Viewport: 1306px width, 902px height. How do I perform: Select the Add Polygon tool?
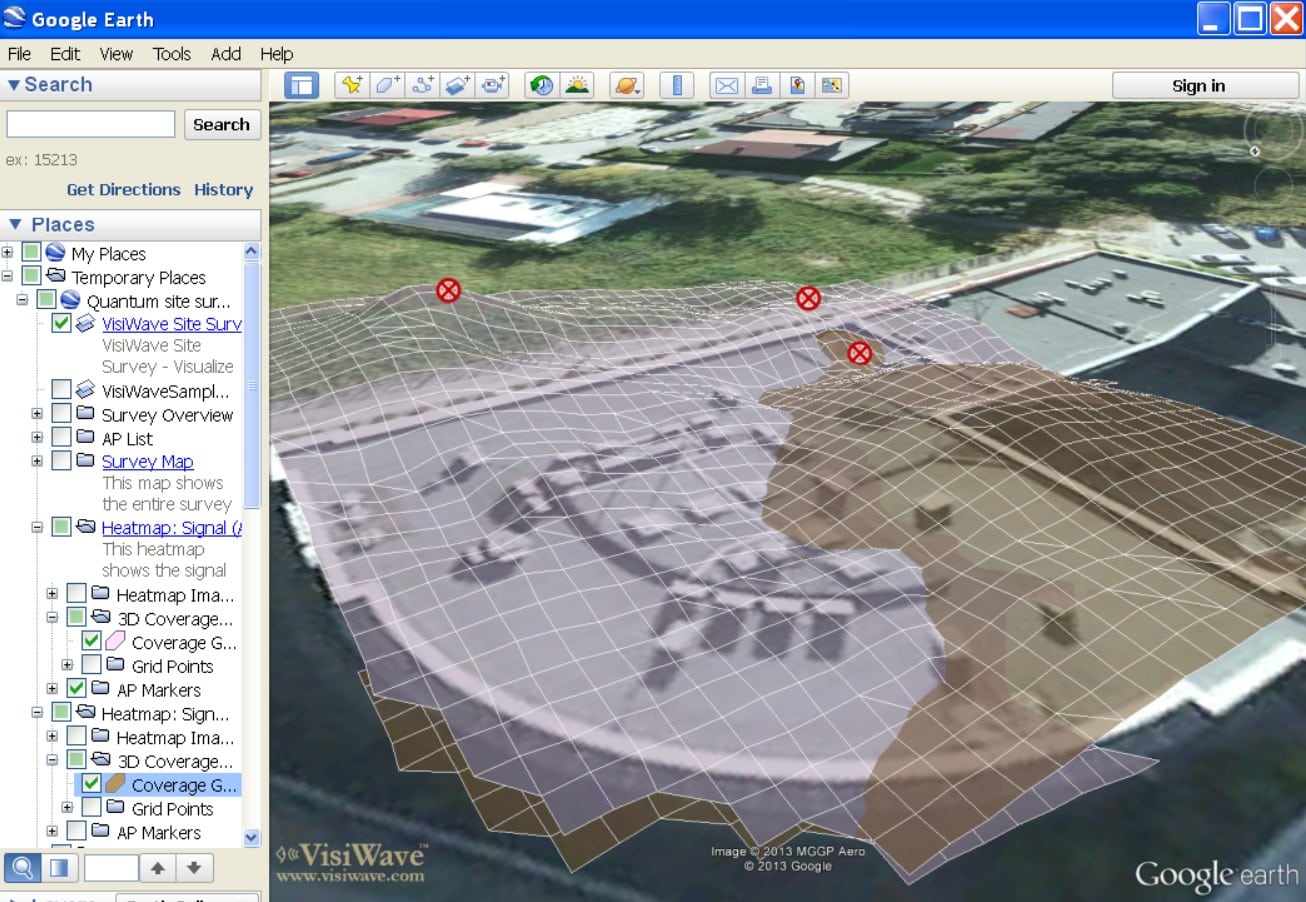386,85
